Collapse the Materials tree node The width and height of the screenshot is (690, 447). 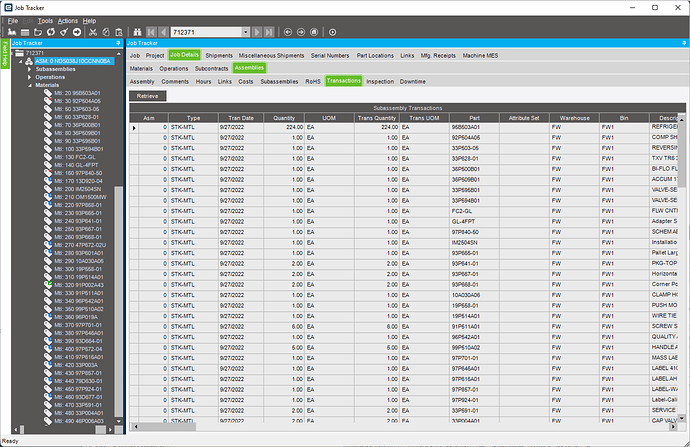coord(29,85)
